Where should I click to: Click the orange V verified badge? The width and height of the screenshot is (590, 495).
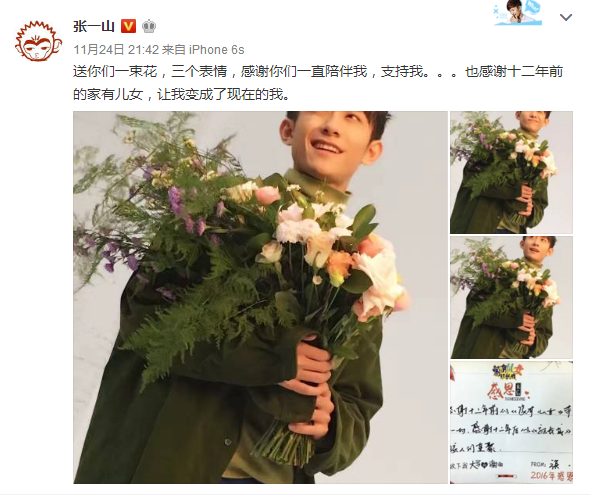coord(128,26)
